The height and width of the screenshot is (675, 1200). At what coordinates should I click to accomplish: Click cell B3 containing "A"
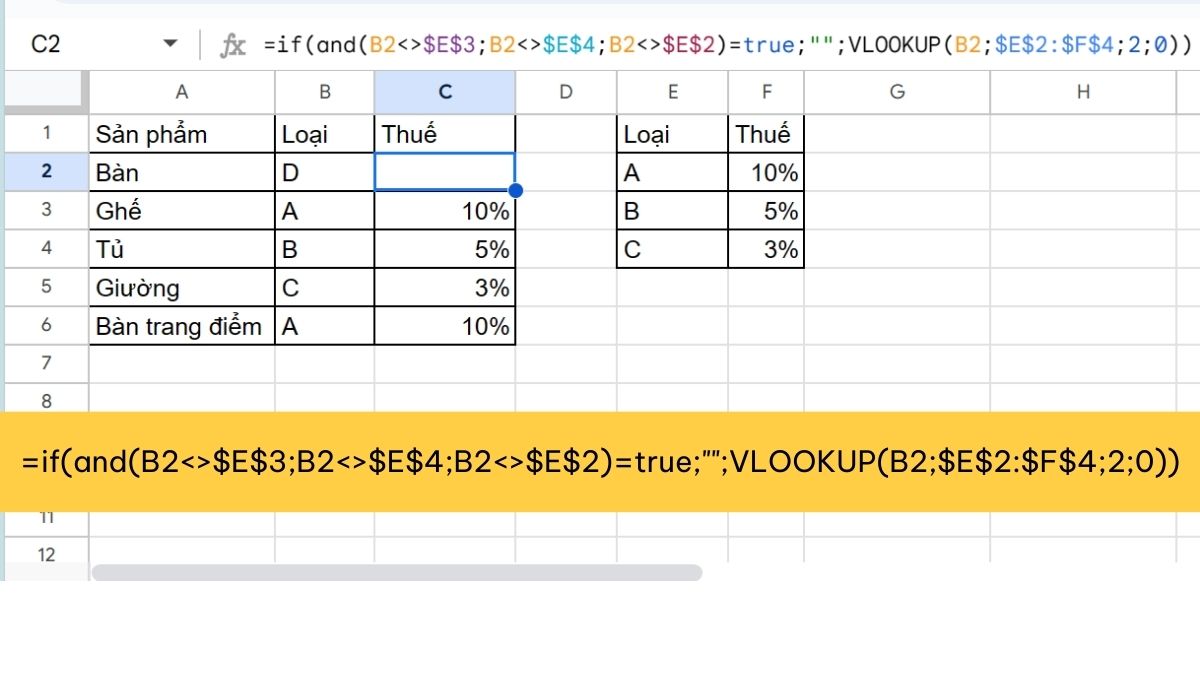point(325,211)
